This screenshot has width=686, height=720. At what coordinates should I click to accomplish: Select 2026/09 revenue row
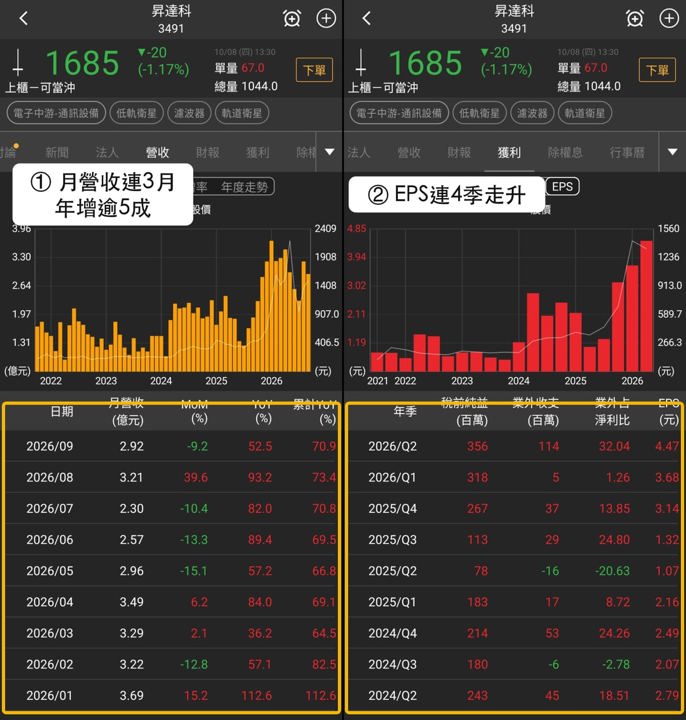point(172,446)
